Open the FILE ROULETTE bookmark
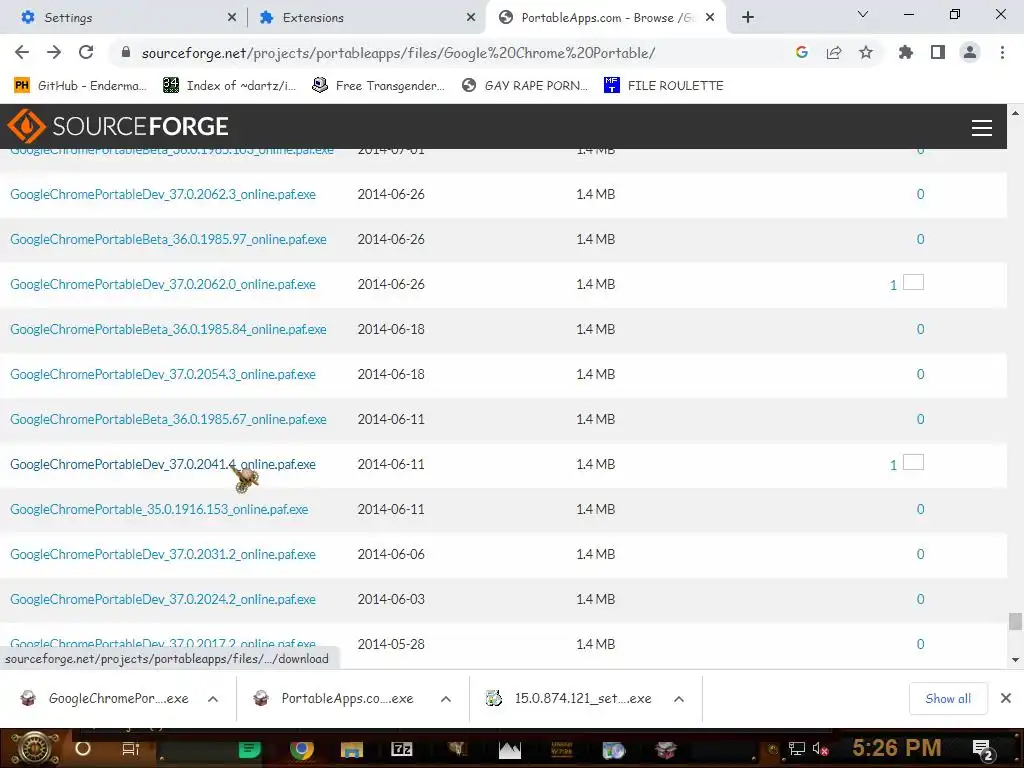This screenshot has width=1024, height=768. (x=664, y=86)
